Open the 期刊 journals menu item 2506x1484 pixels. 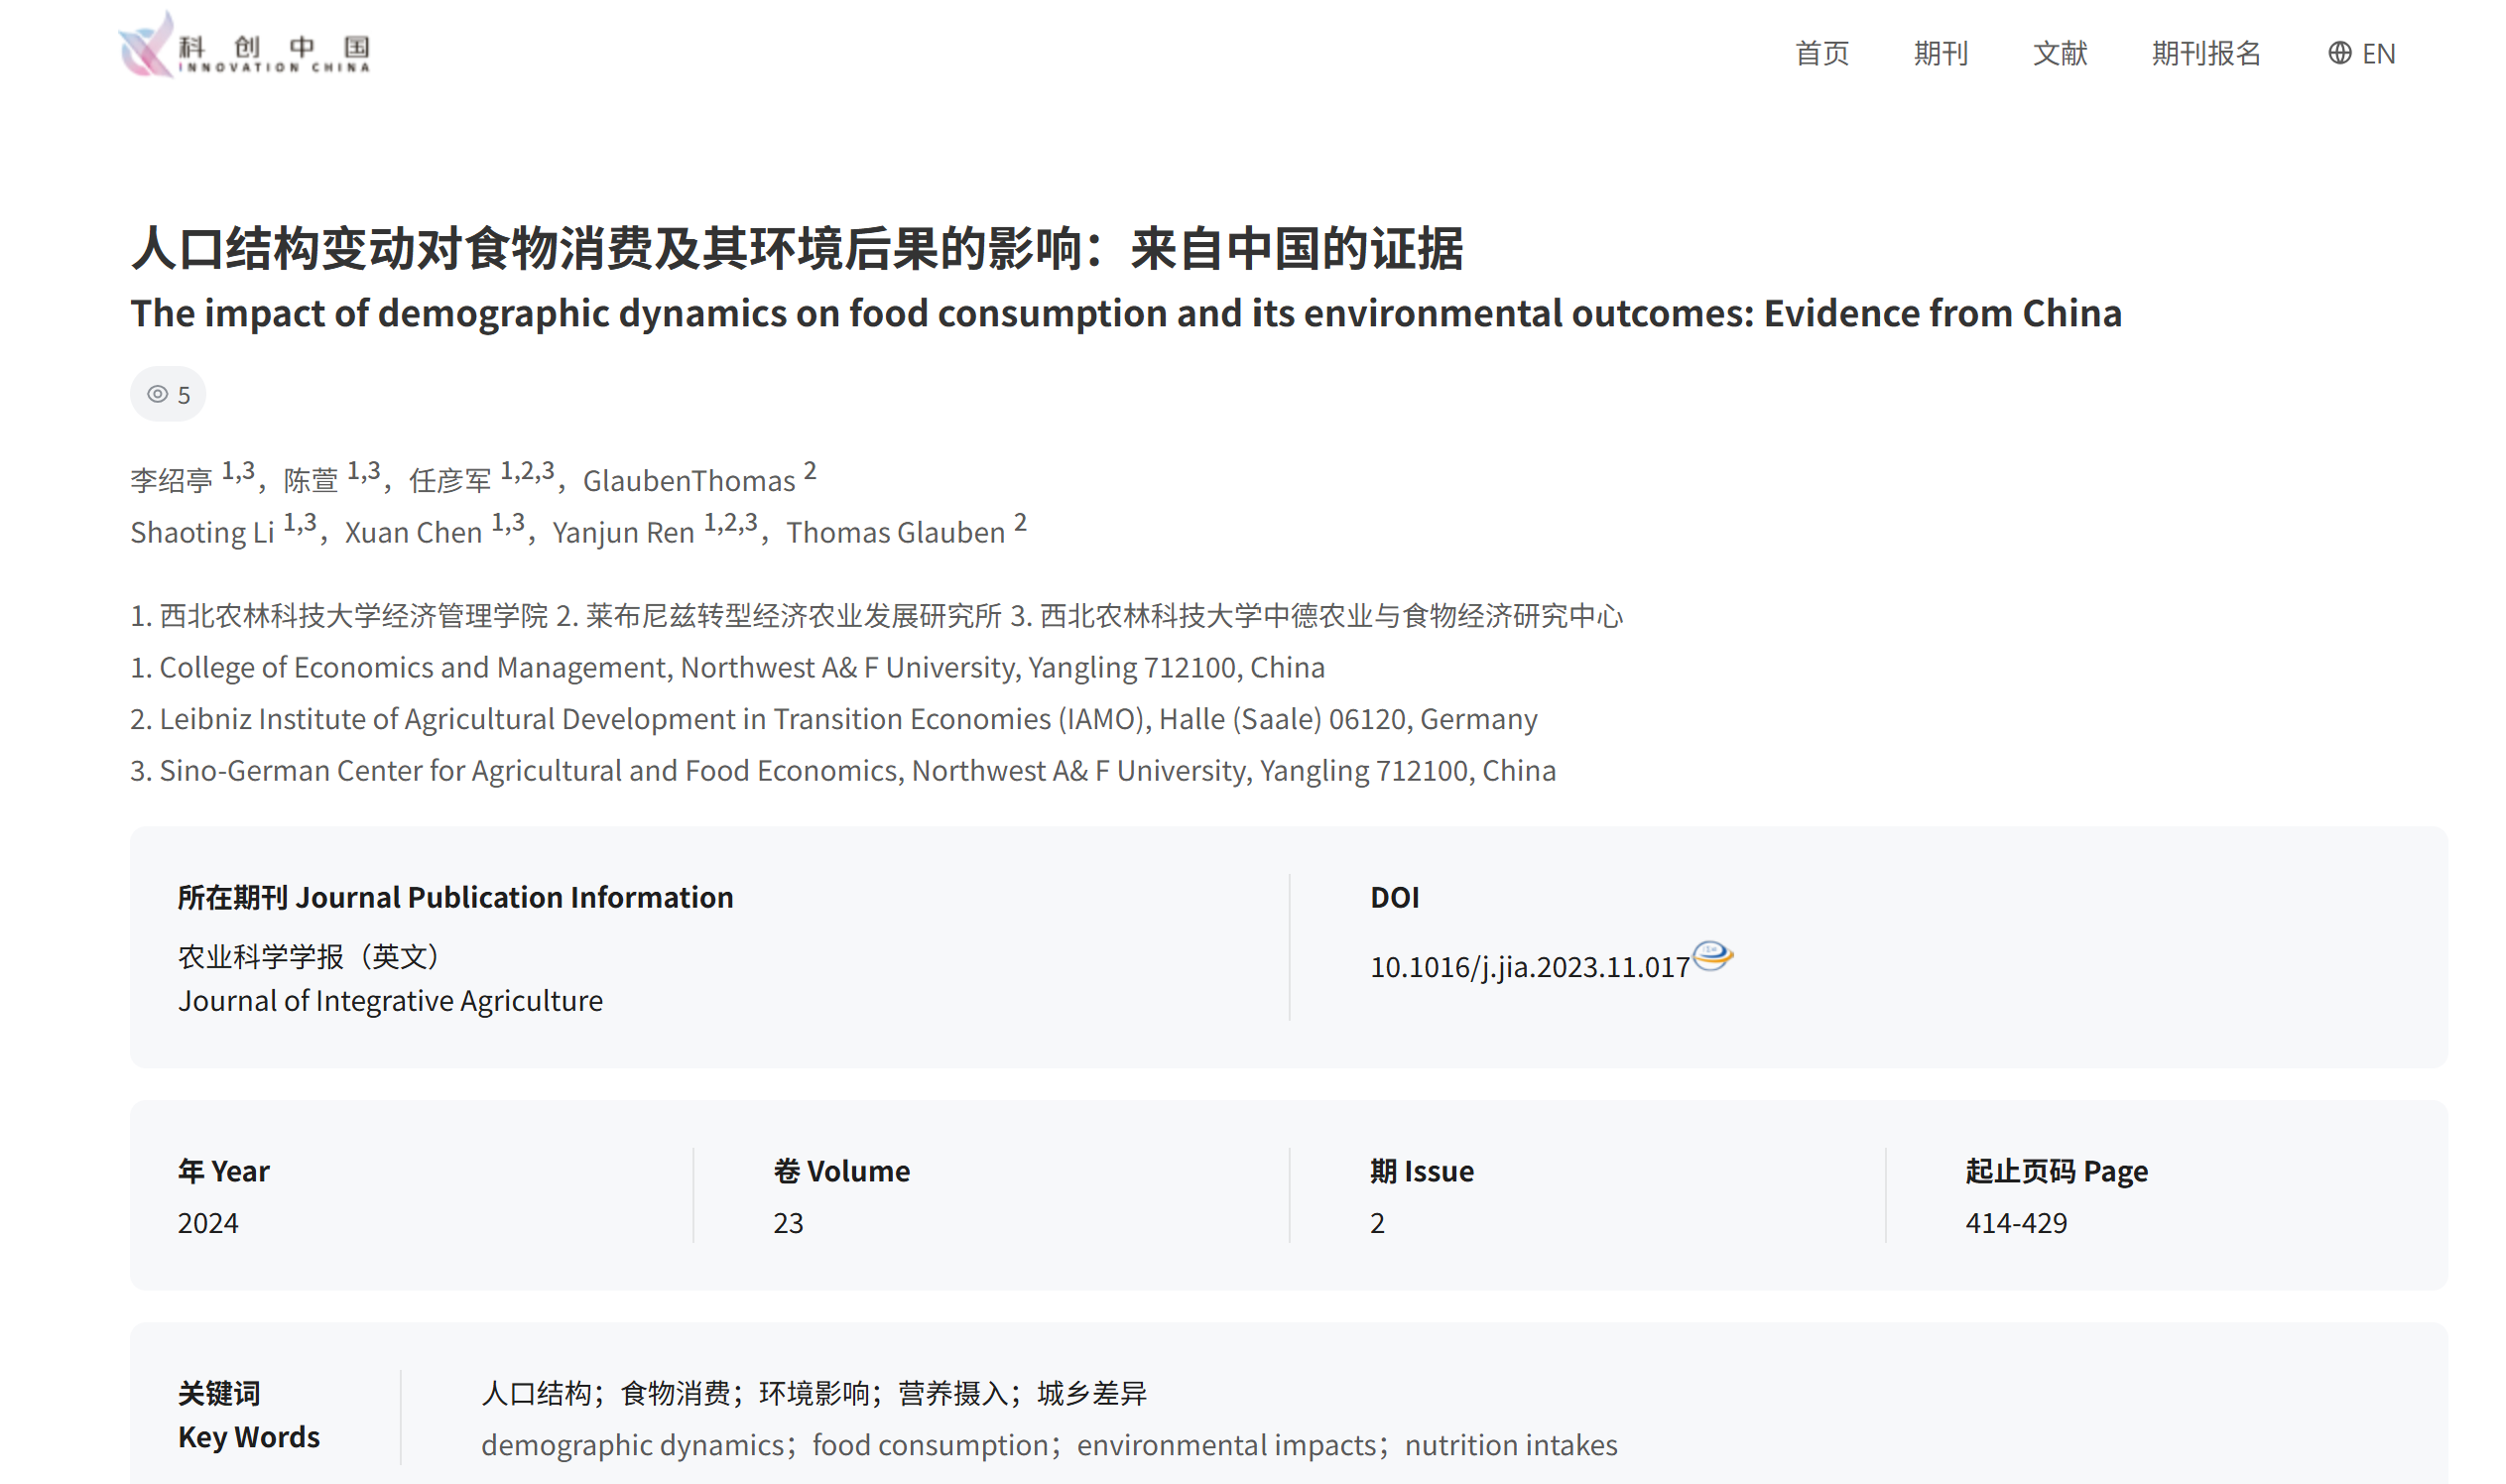[x=1940, y=53]
